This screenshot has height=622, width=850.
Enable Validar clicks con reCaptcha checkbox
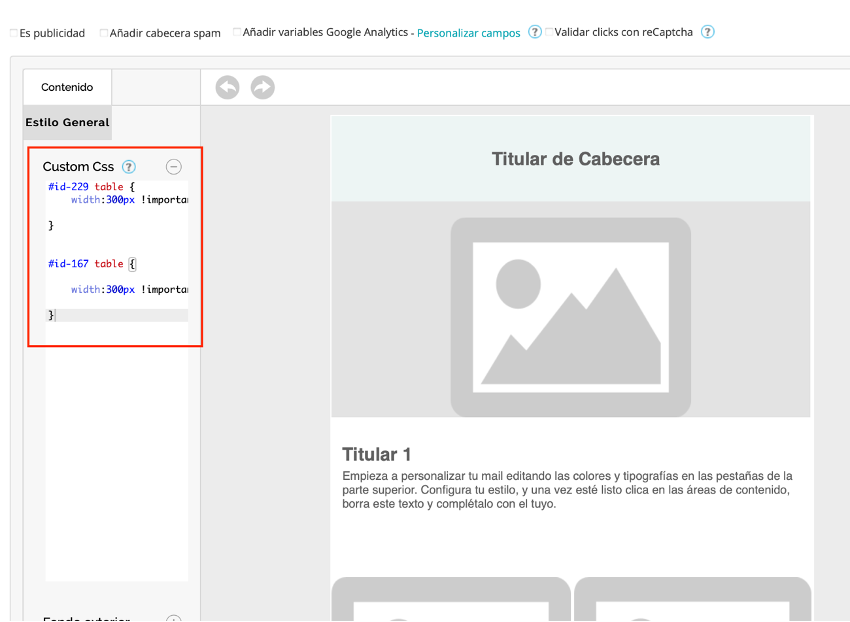coord(549,32)
